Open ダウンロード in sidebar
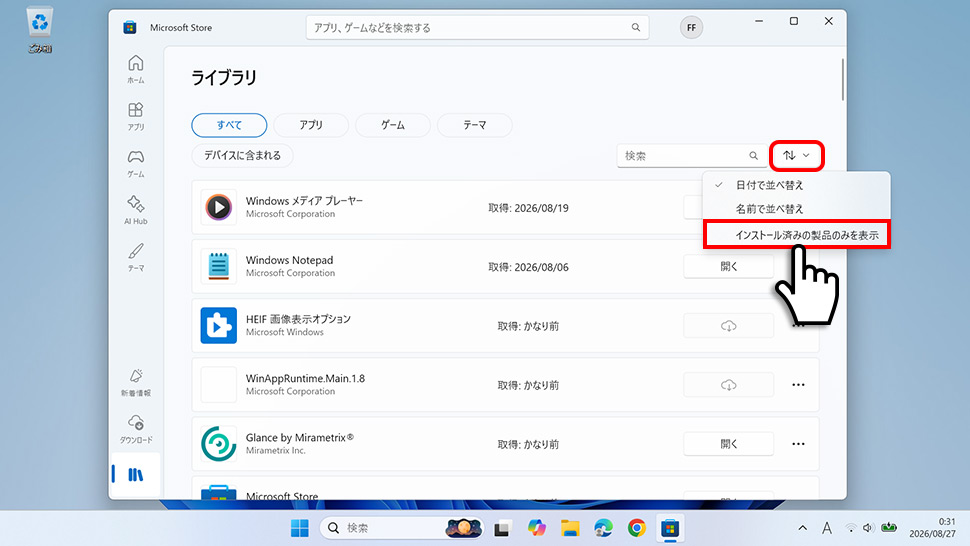This screenshot has height=546, width=970. pyautogui.click(x=135, y=429)
